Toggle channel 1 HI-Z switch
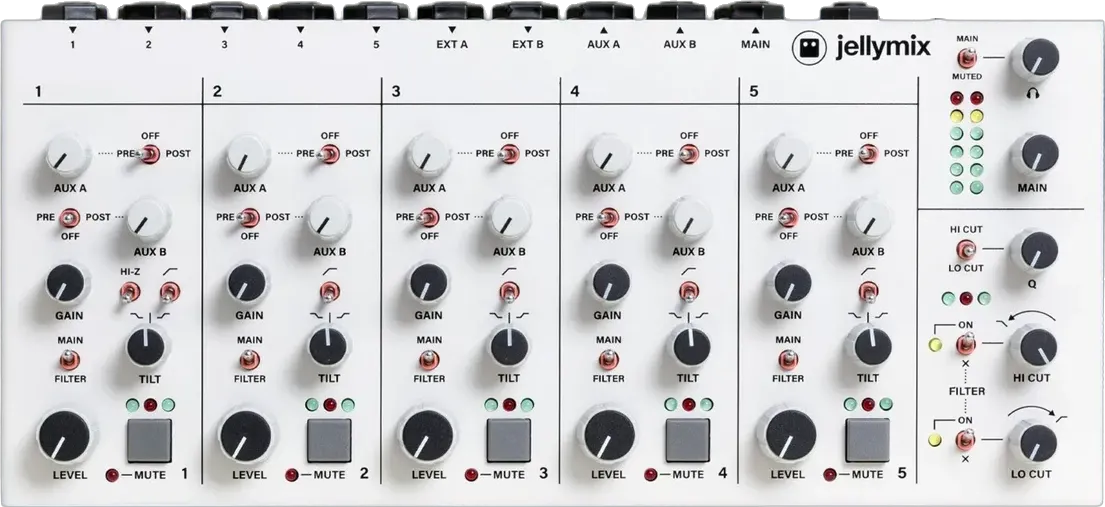Image resolution: width=1105 pixels, height=507 pixels. (129, 291)
